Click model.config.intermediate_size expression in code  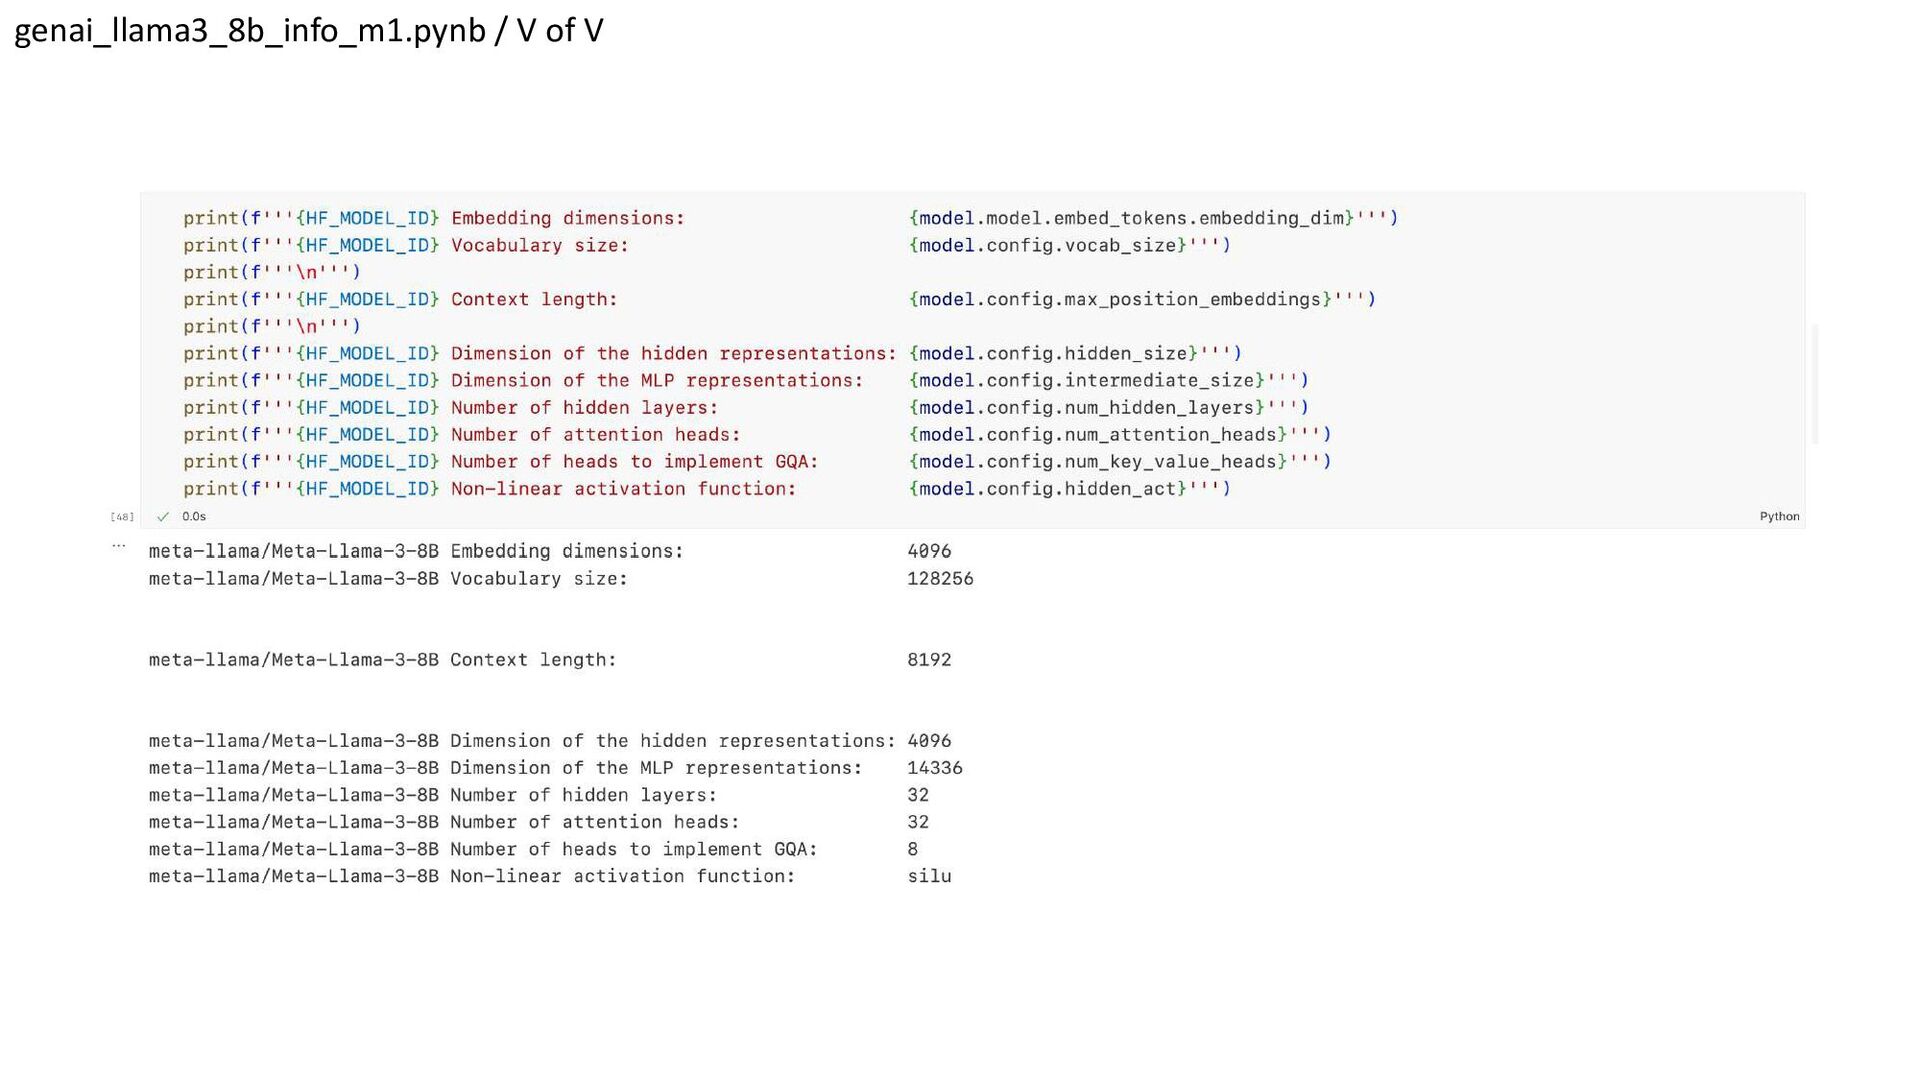click(1087, 381)
